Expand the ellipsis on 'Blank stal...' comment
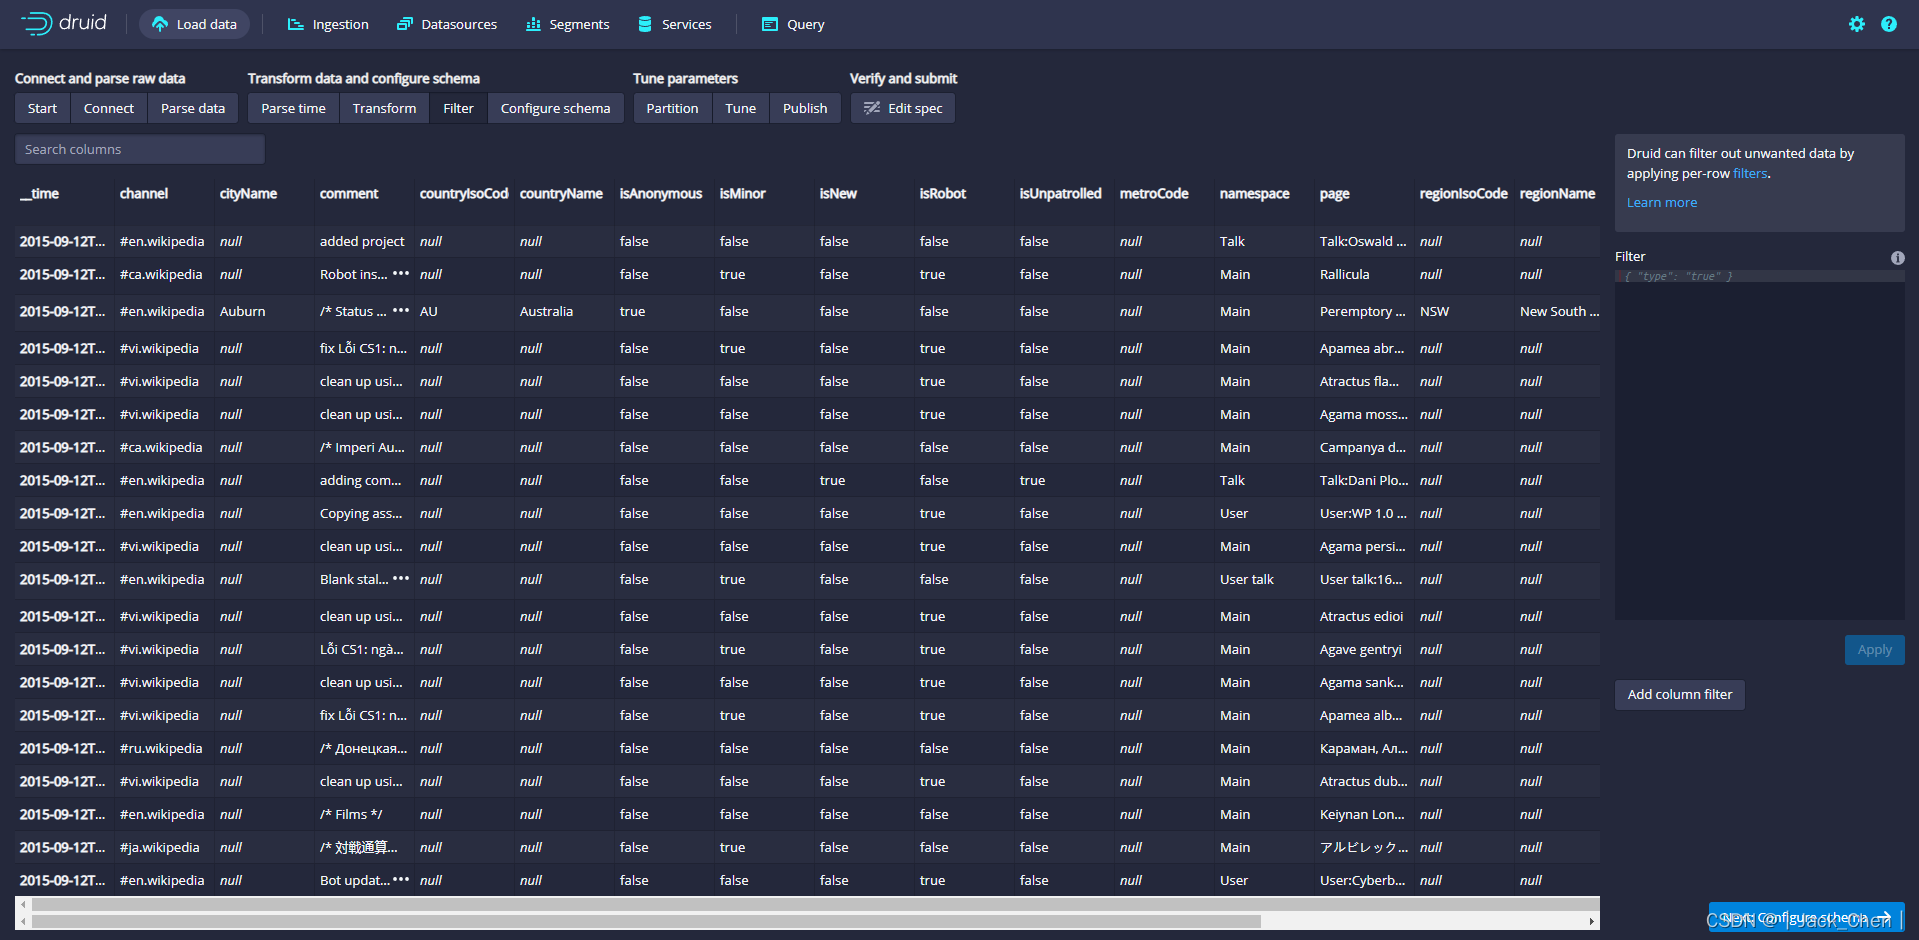 (401, 578)
